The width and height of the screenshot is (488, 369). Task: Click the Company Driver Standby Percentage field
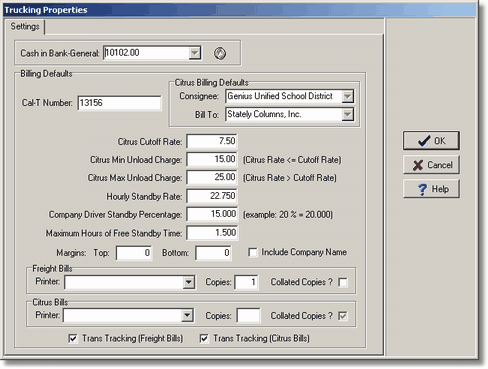click(212, 214)
